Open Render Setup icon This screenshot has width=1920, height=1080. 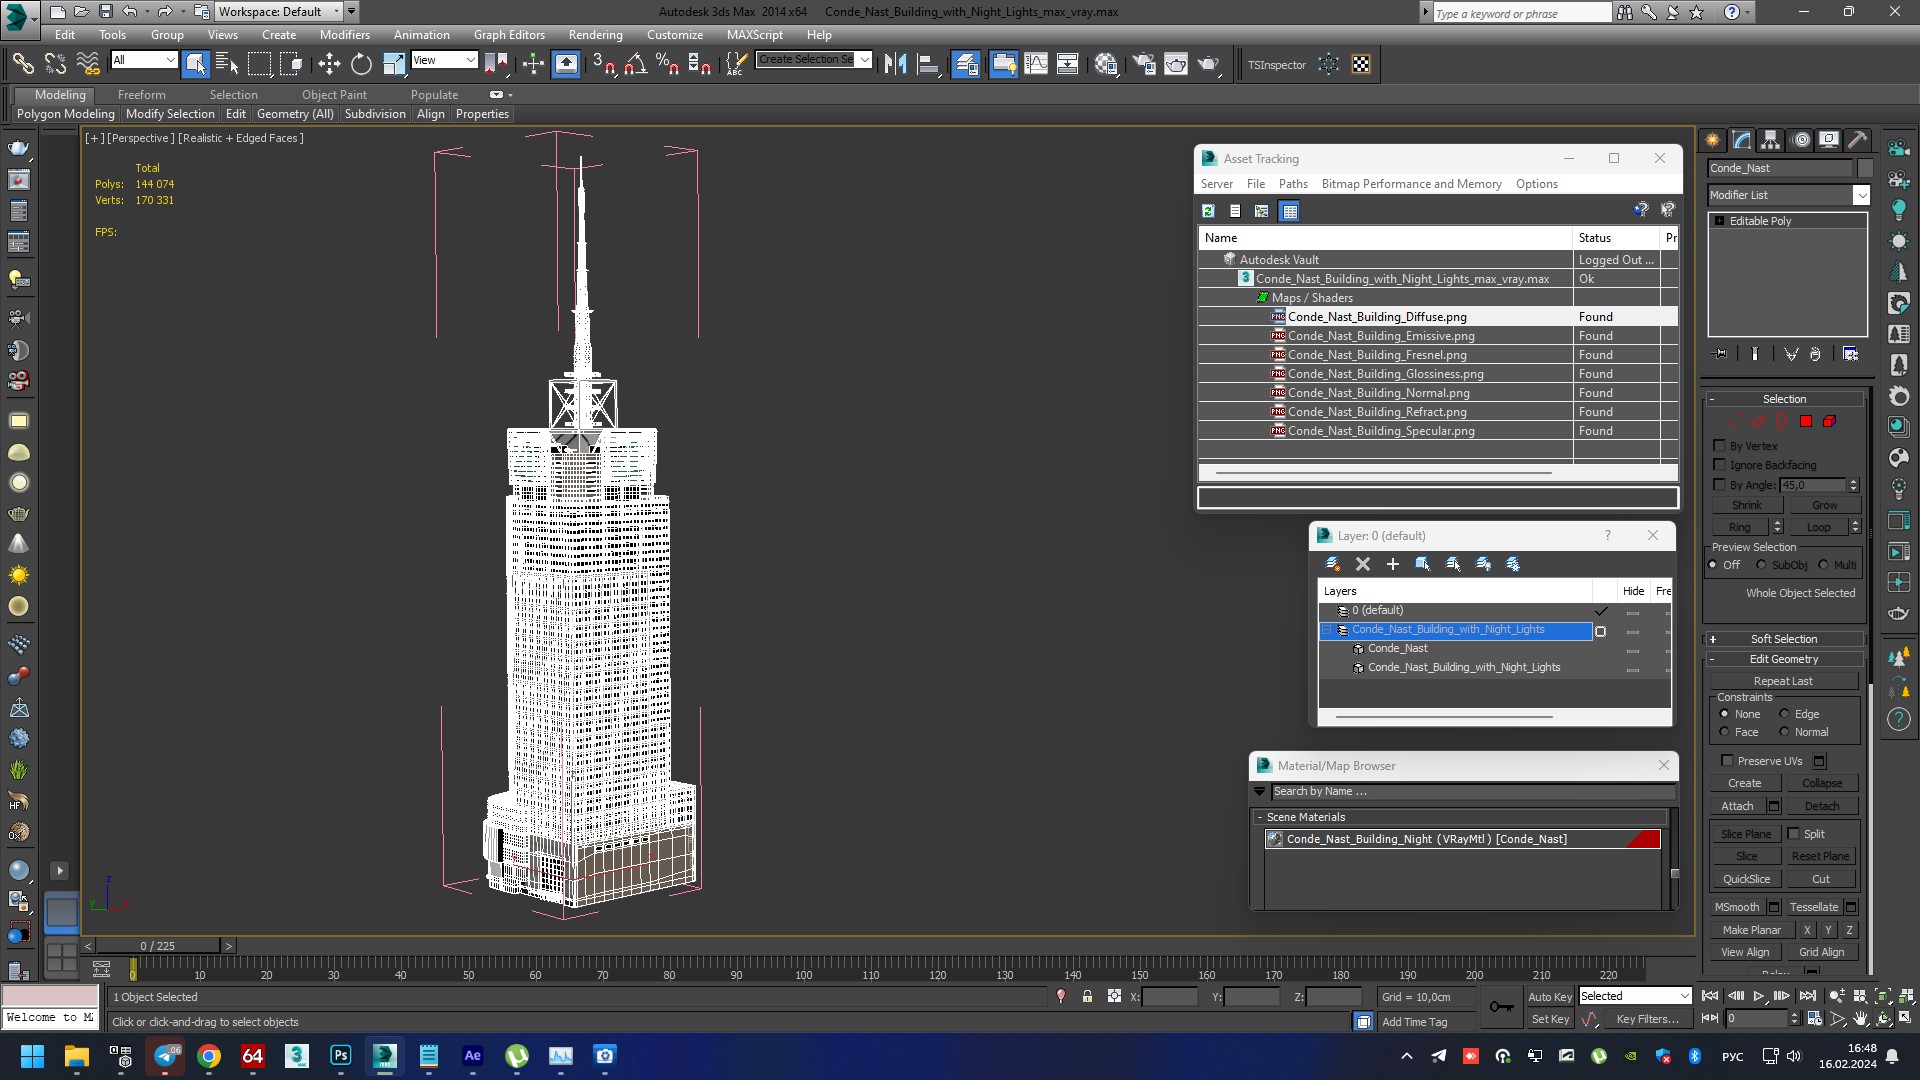point(1144,64)
